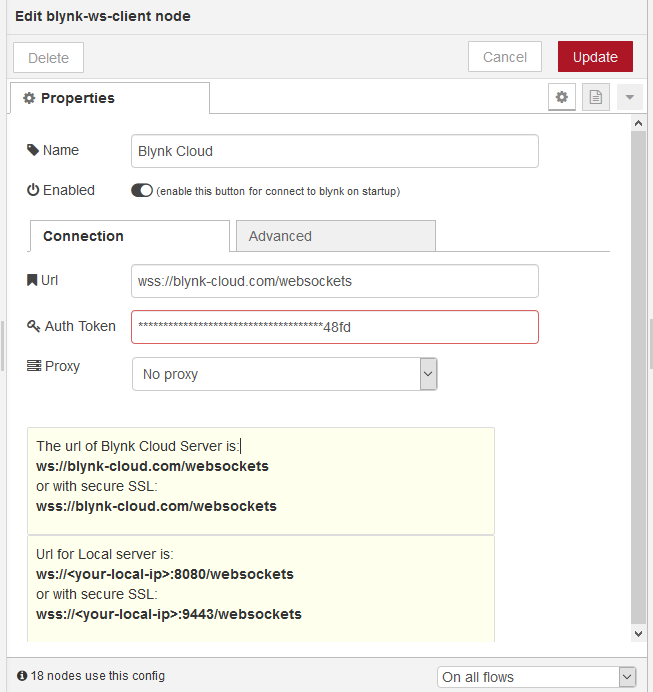The width and height of the screenshot is (653, 692).
Task: Click the Delete button
Action: click(x=49, y=57)
